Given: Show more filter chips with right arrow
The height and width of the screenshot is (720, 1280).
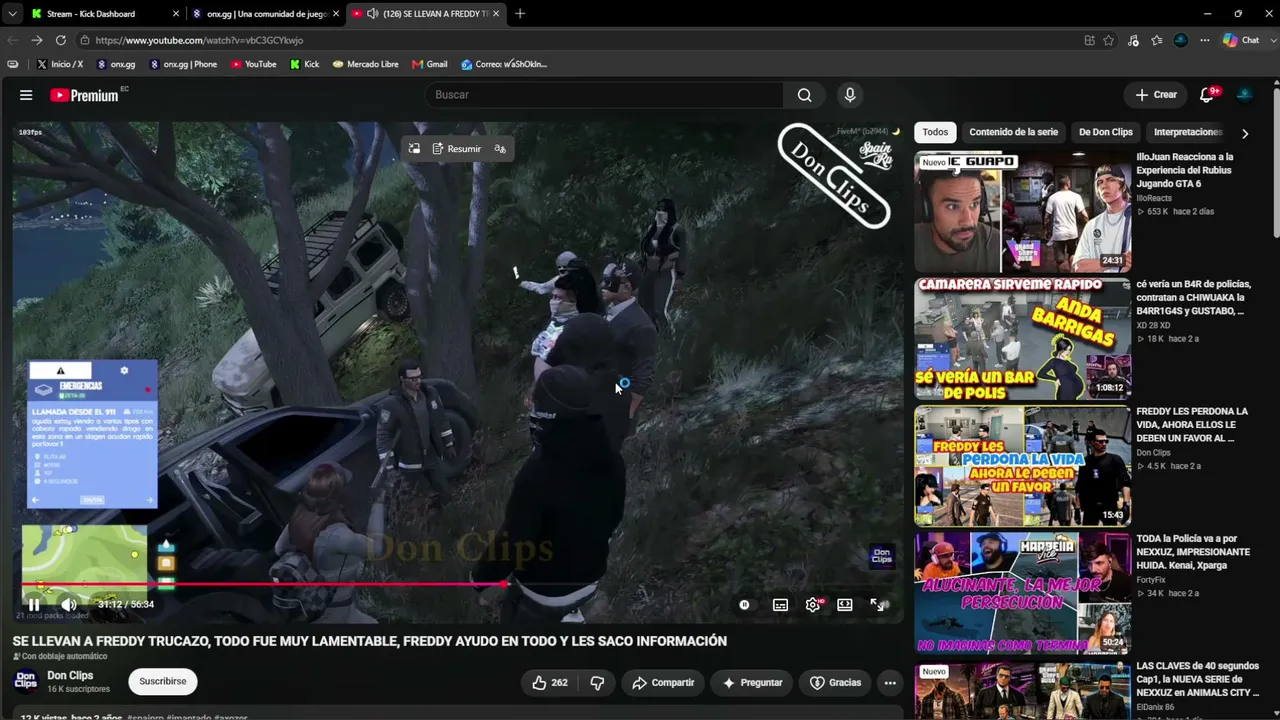Looking at the screenshot, I should click(x=1245, y=133).
